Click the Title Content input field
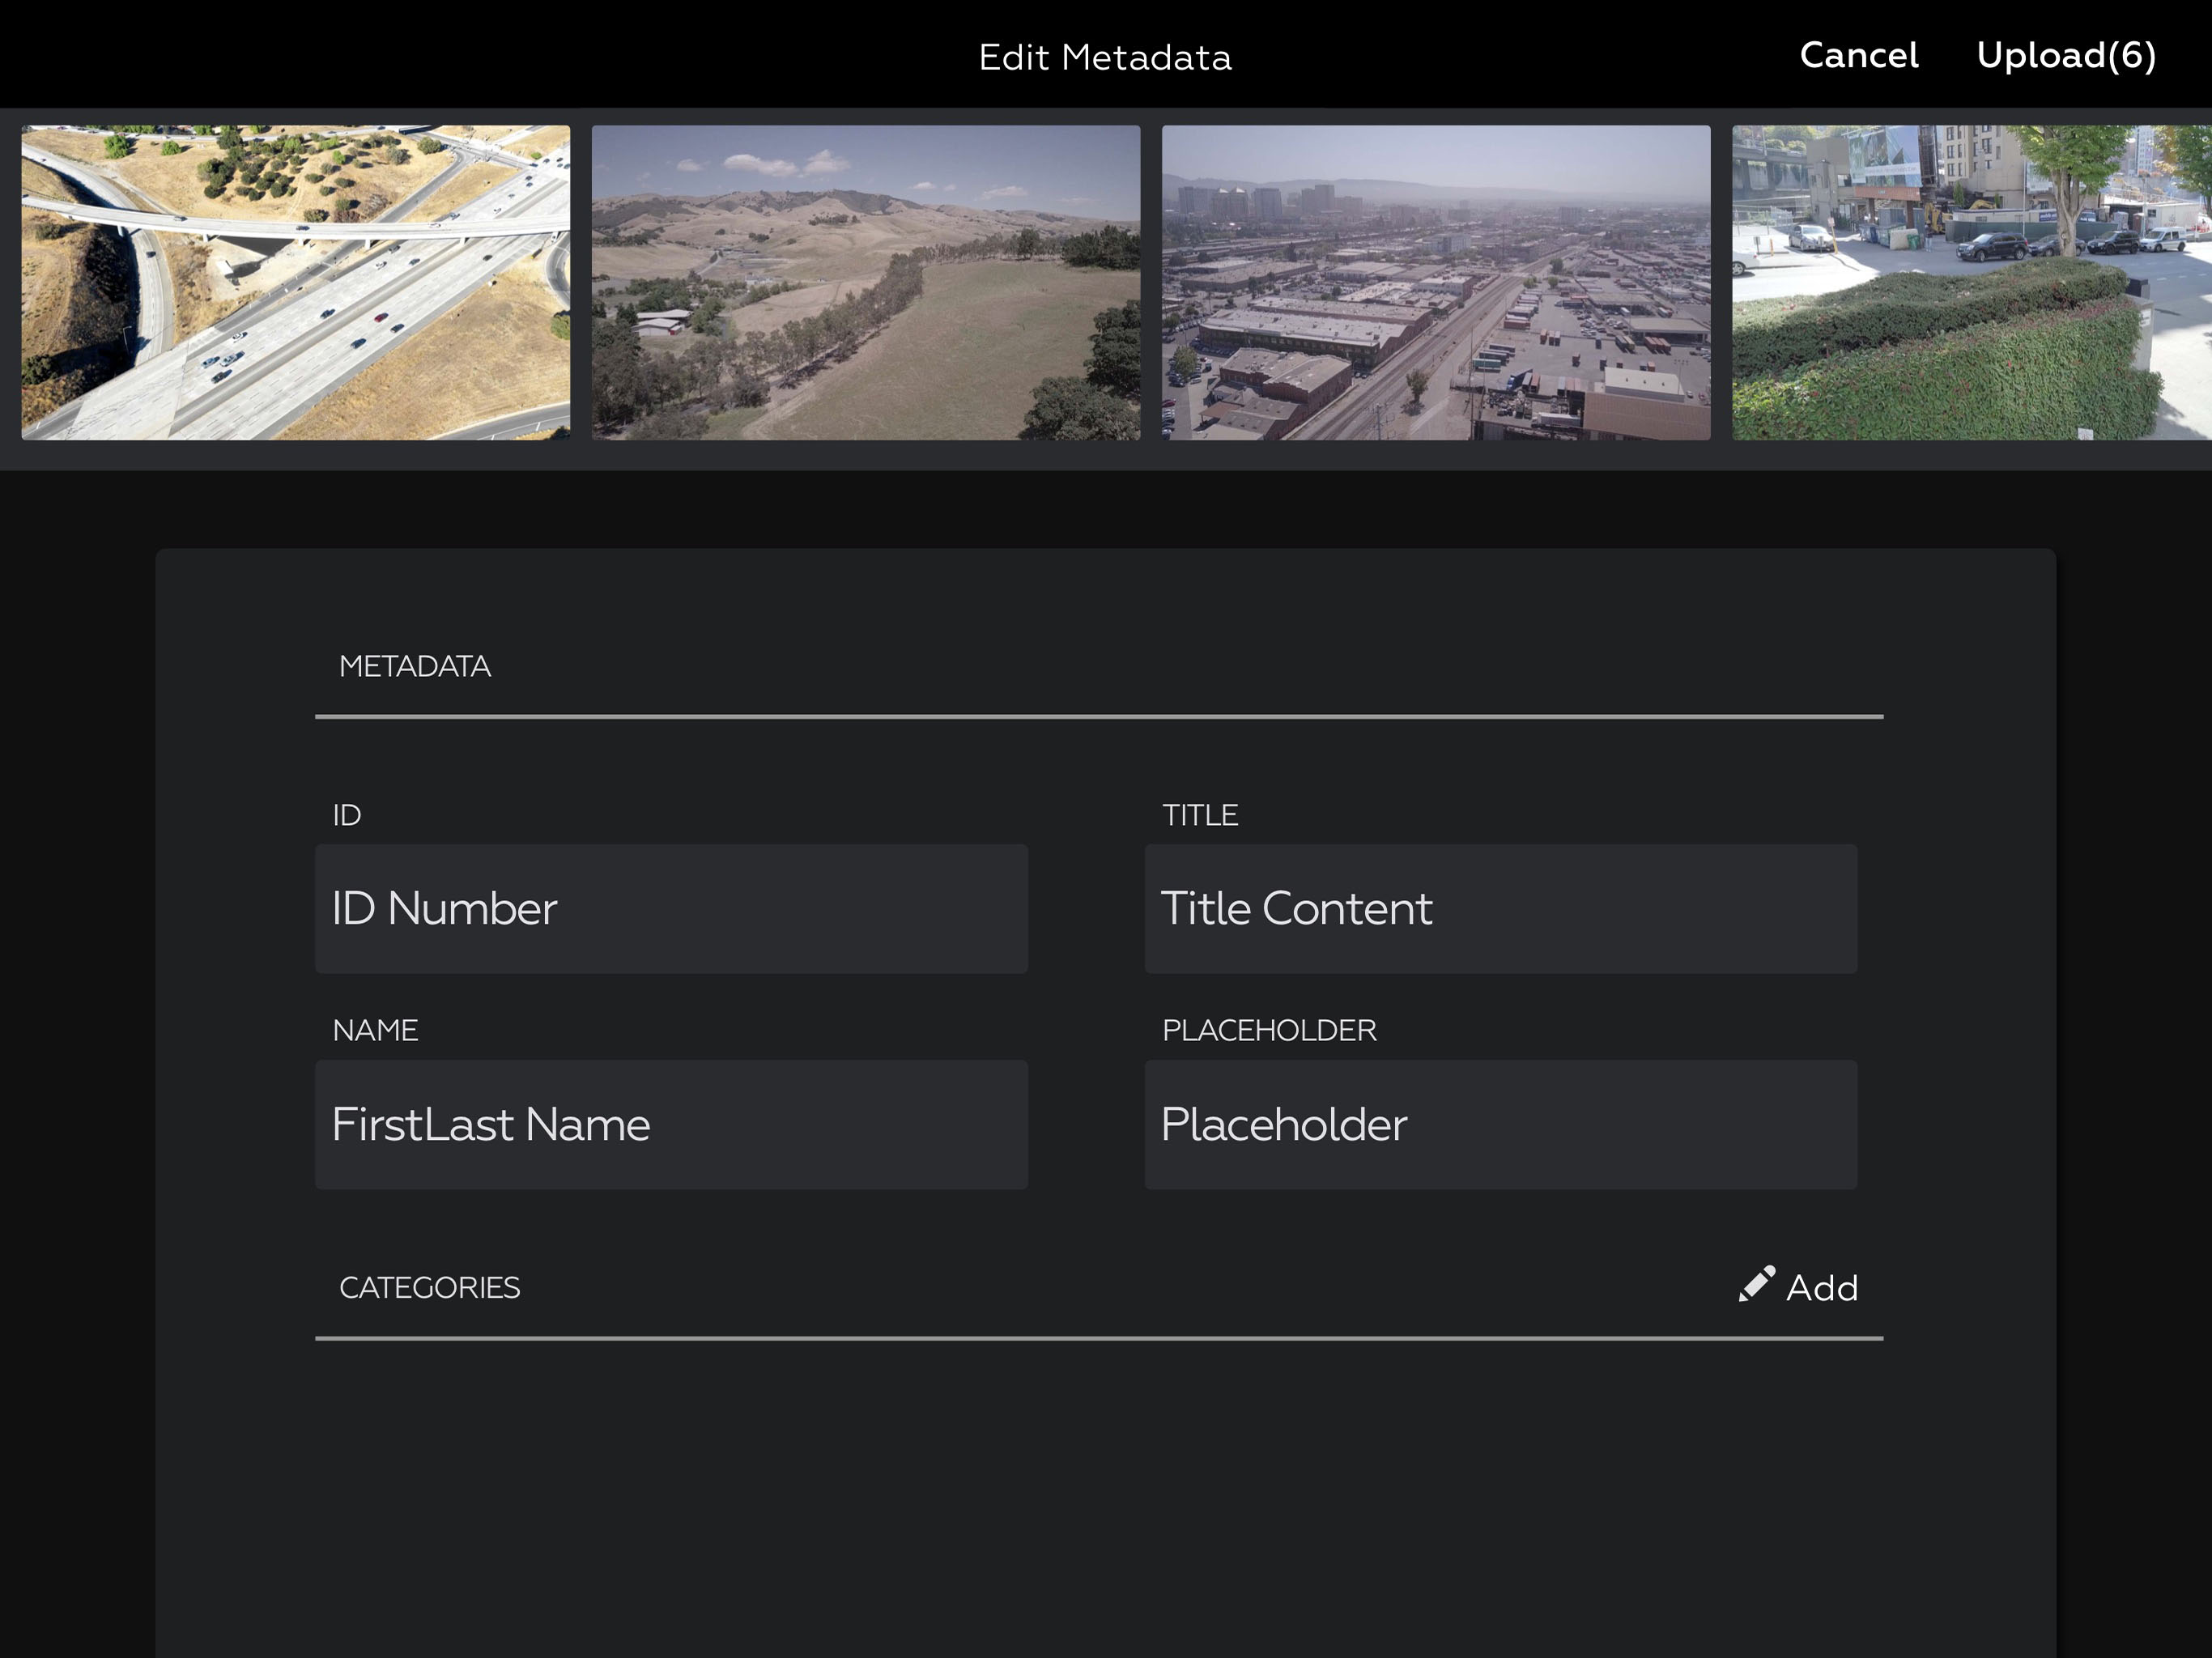The image size is (2212, 1658). click(1501, 909)
